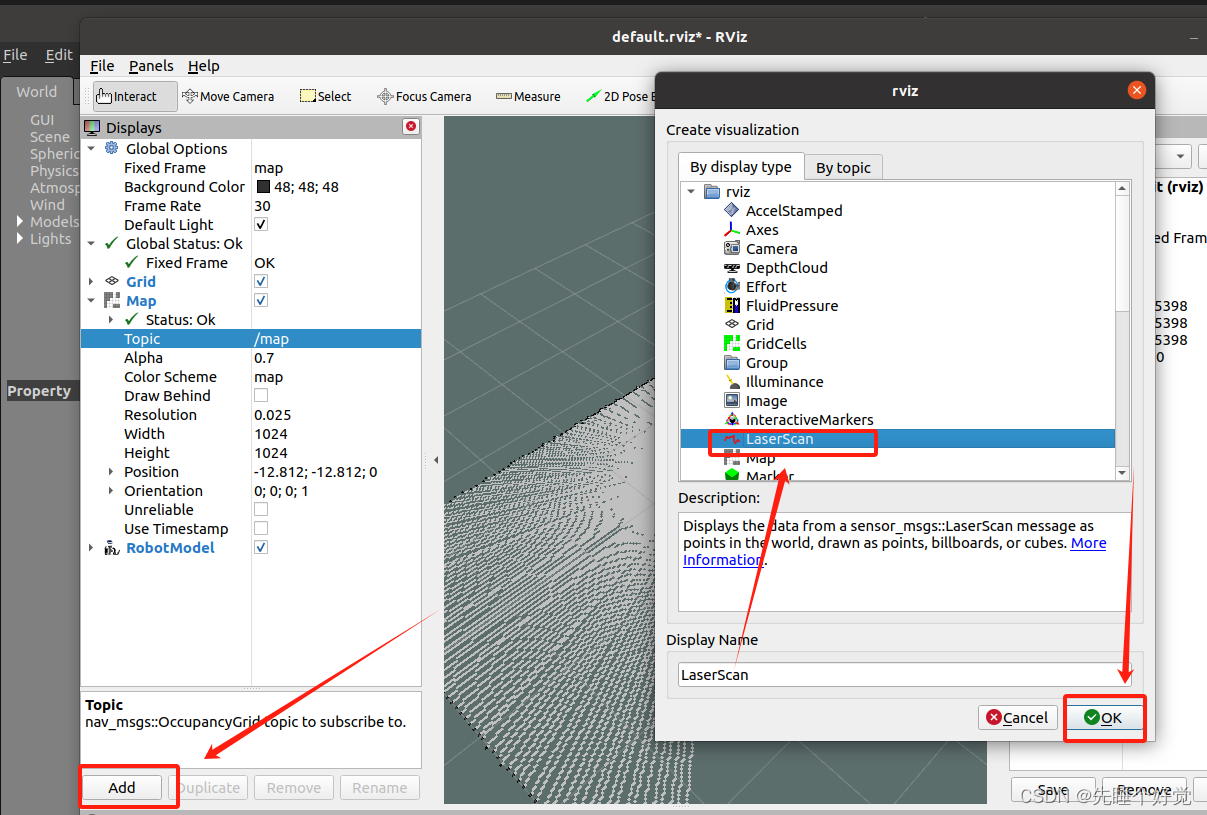Uncheck the Grid display checkbox

261,281
